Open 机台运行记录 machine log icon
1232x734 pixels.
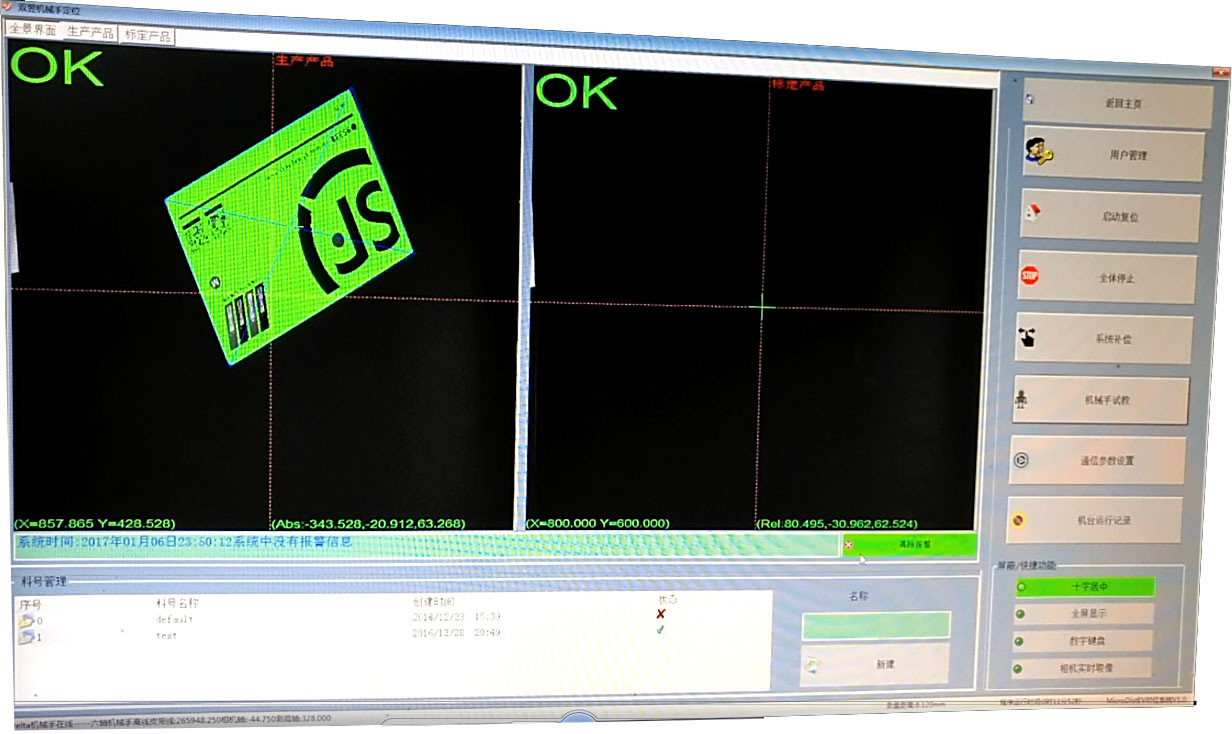[1019, 520]
